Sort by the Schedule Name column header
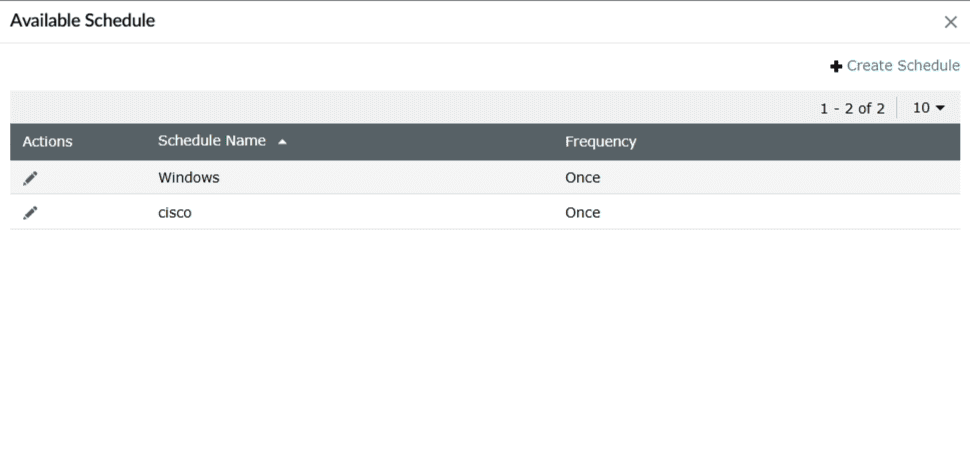Image resolution: width=970 pixels, height=475 pixels. 212,141
